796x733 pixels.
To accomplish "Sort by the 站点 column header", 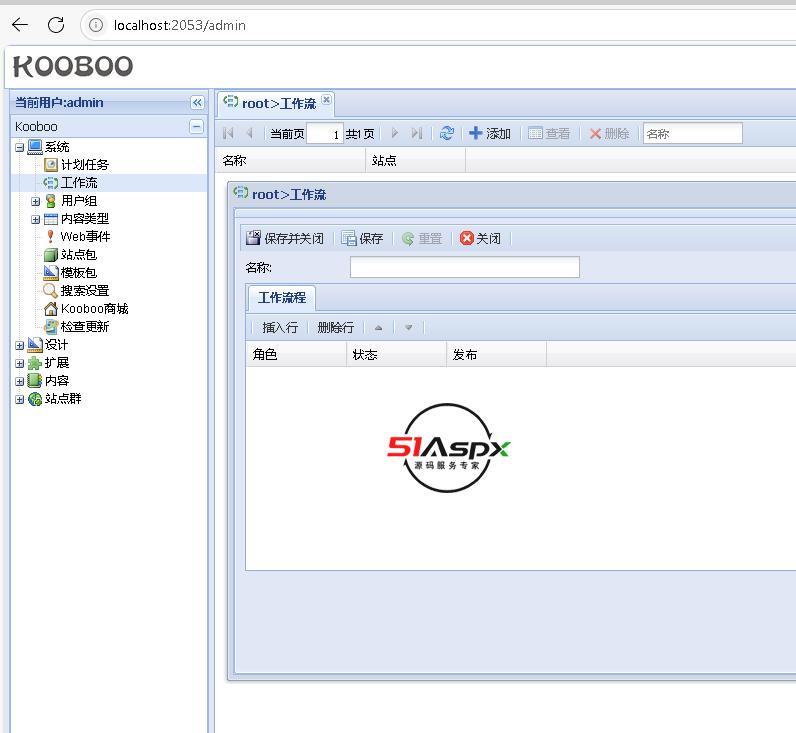I will click(415, 161).
